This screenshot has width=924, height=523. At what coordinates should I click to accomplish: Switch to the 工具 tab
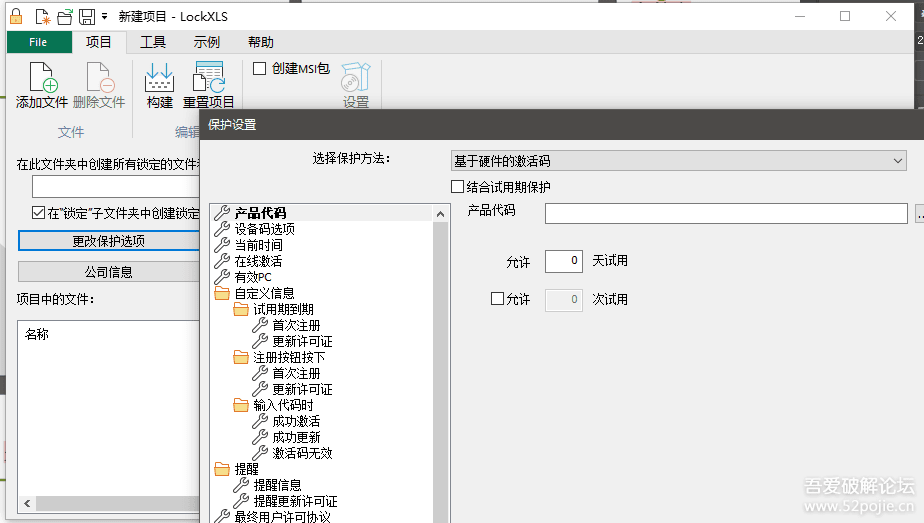pyautogui.click(x=153, y=42)
